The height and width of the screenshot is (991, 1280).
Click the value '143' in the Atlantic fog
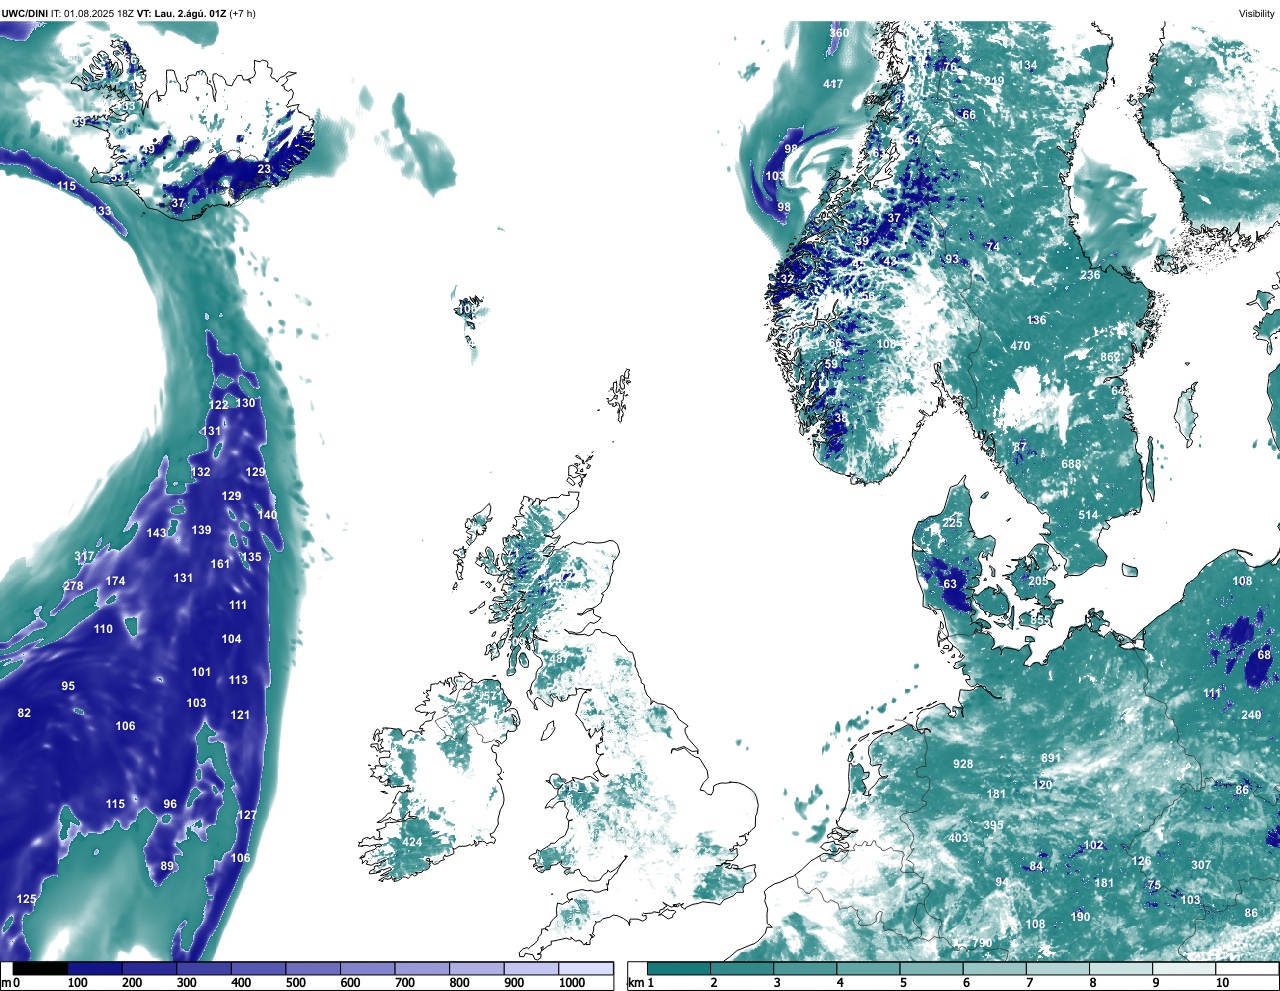pos(156,533)
